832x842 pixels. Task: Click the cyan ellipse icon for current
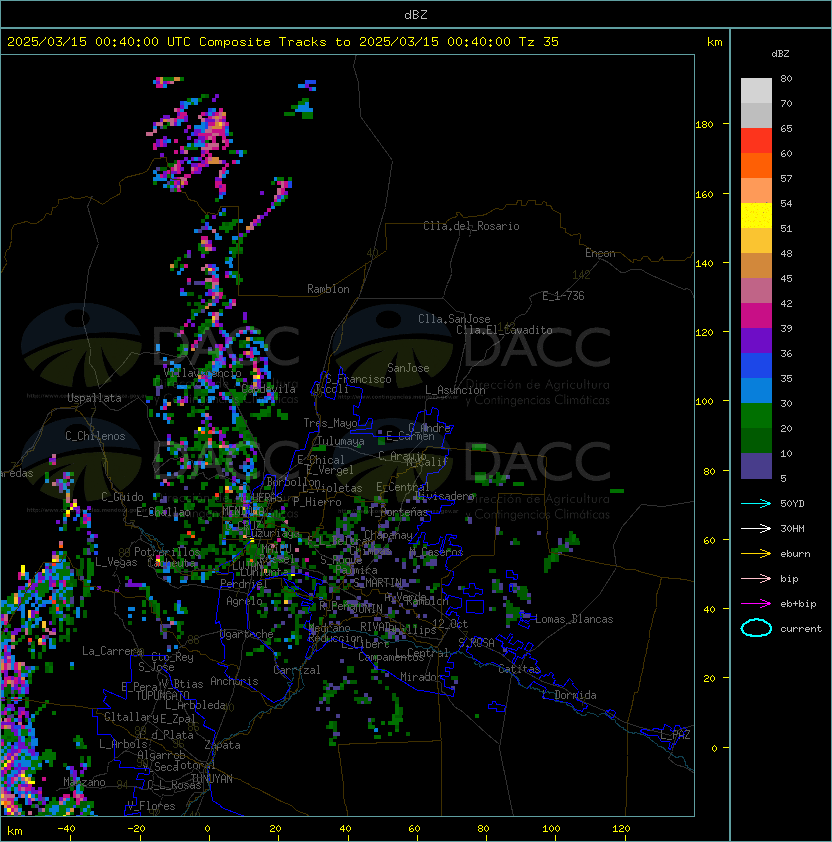pyautogui.click(x=756, y=628)
